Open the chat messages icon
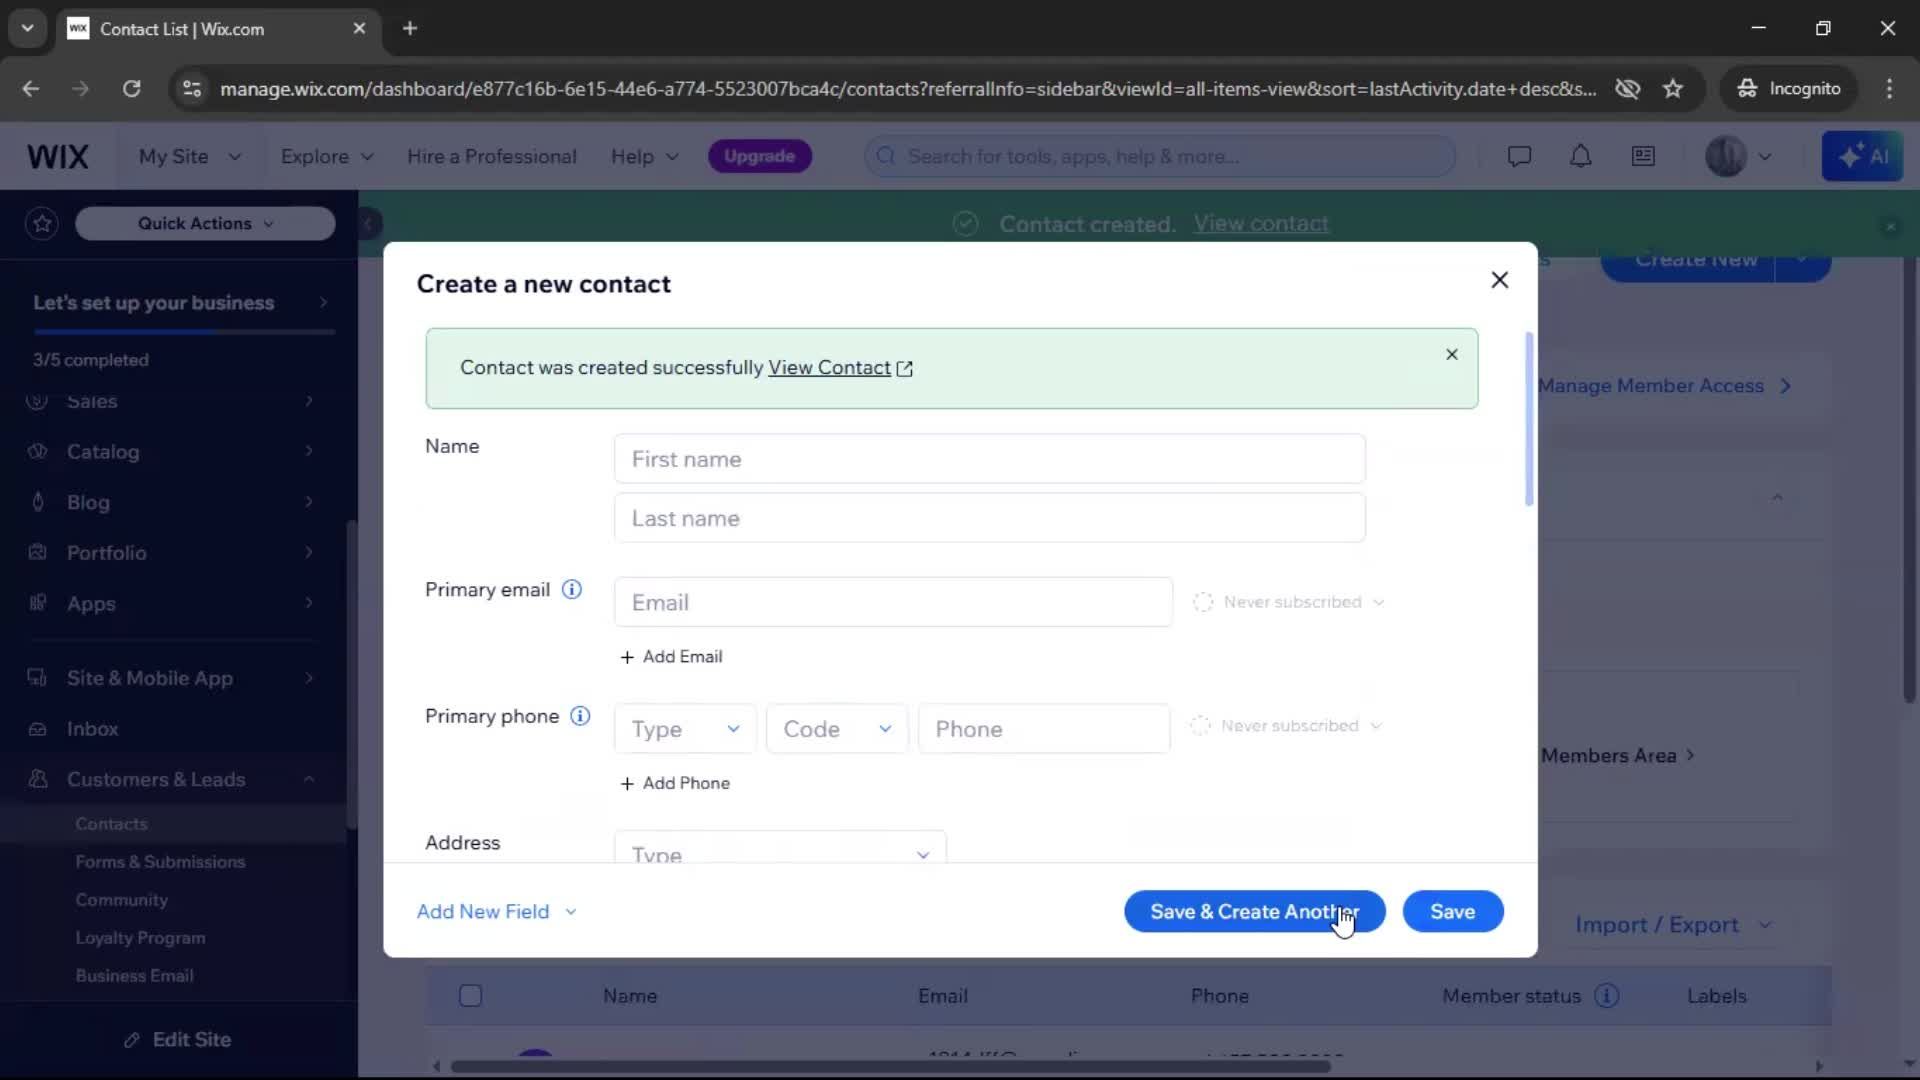The width and height of the screenshot is (1920, 1080). tap(1519, 156)
